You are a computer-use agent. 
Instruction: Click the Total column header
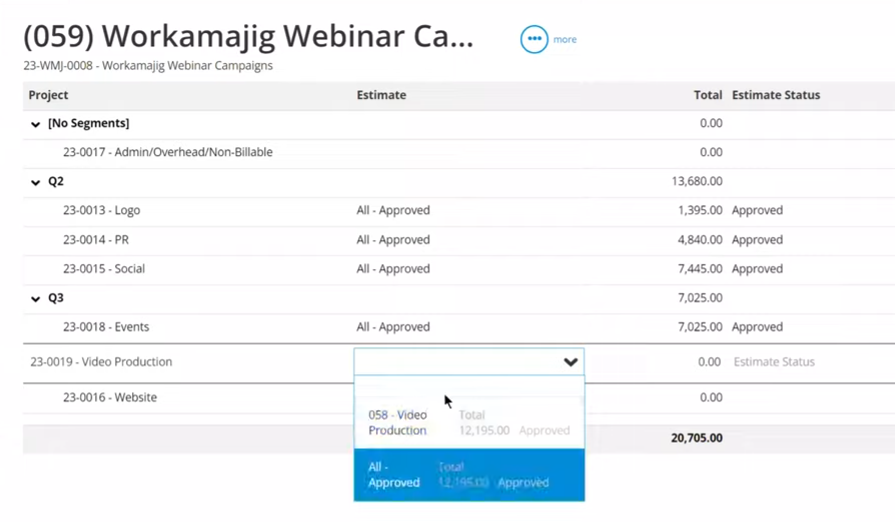click(x=708, y=95)
